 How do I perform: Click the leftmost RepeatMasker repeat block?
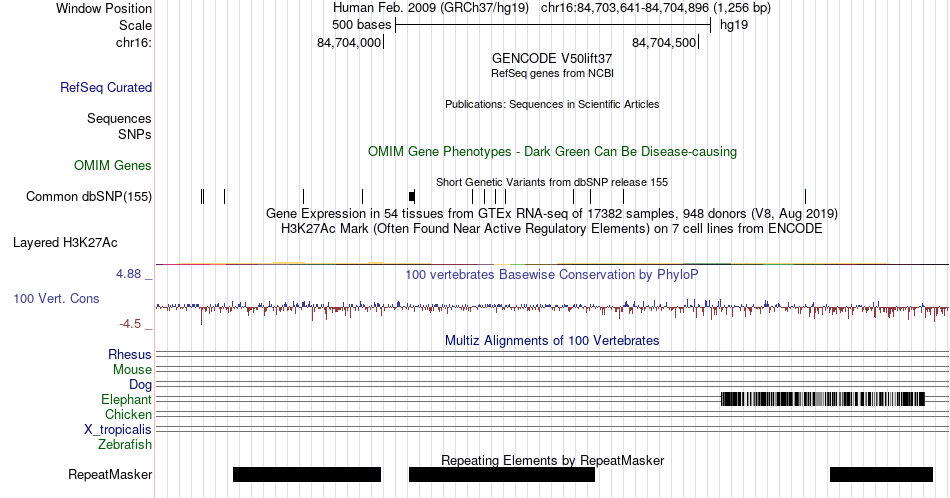[x=307, y=474]
